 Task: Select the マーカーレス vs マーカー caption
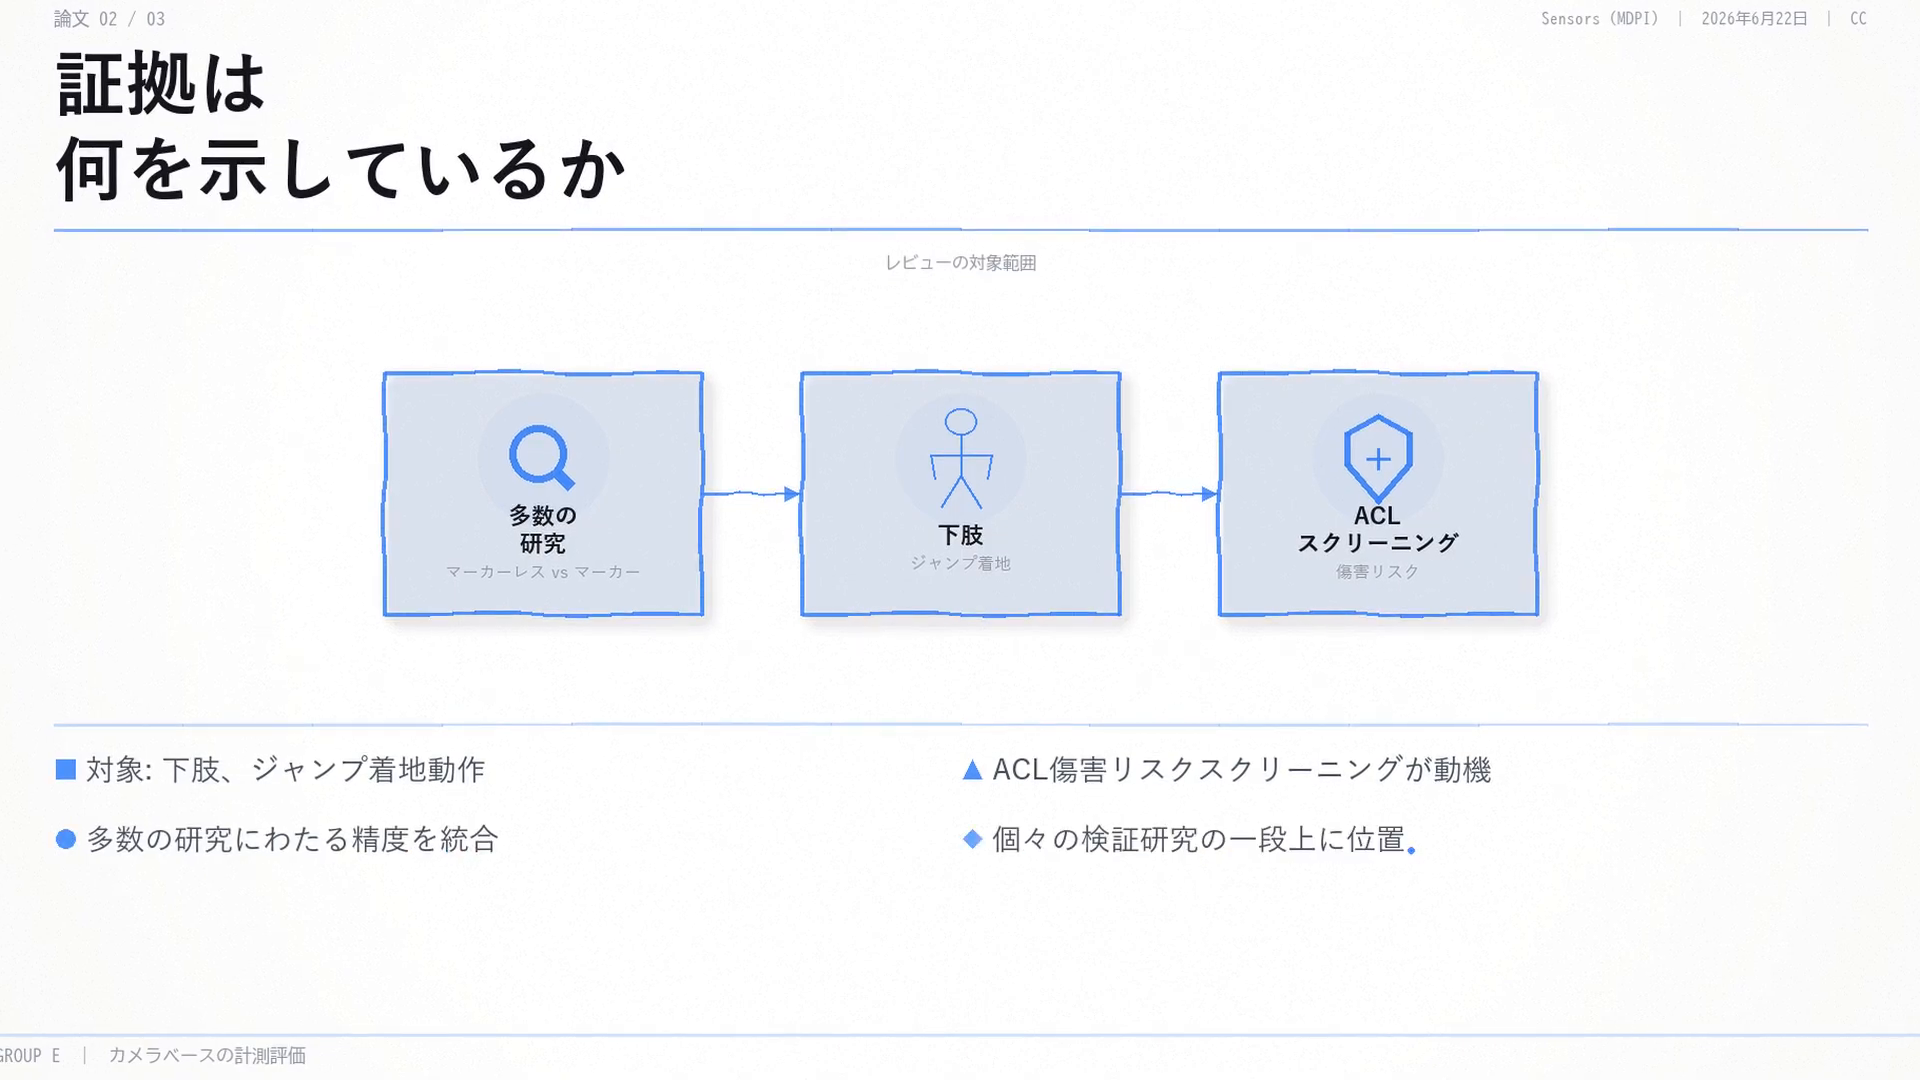543,572
